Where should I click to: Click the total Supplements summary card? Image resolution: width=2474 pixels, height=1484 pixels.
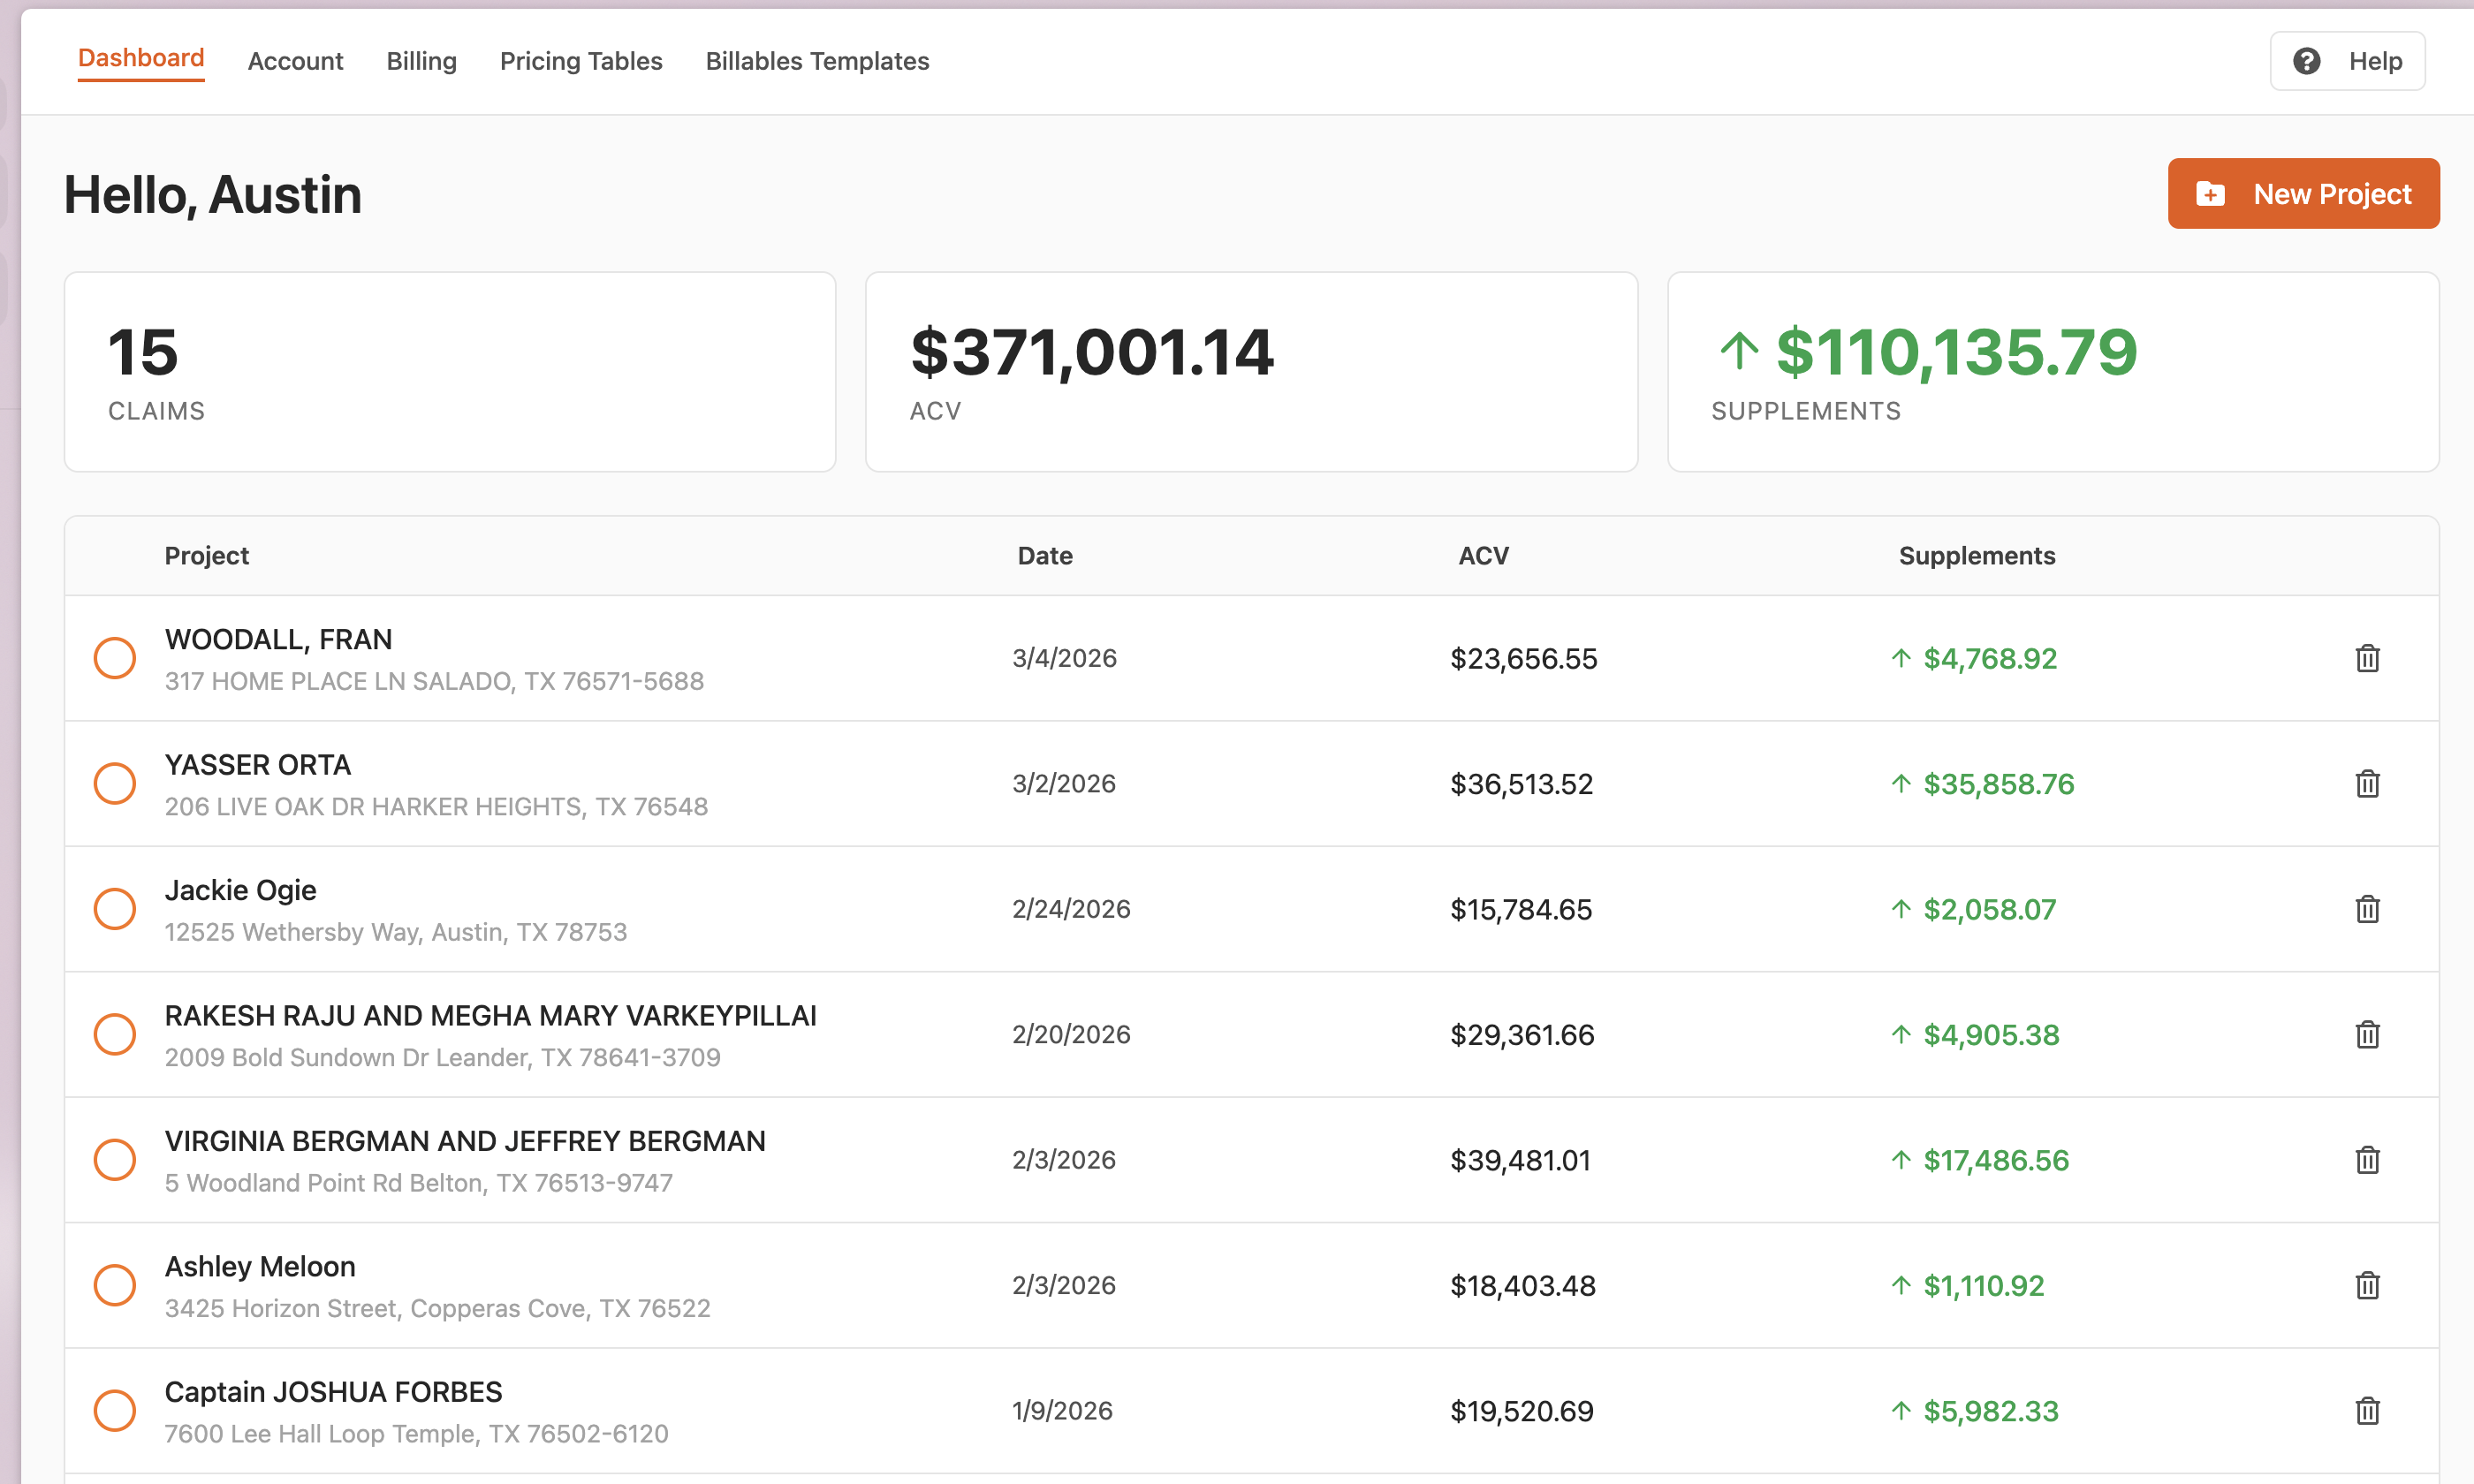pos(2052,372)
